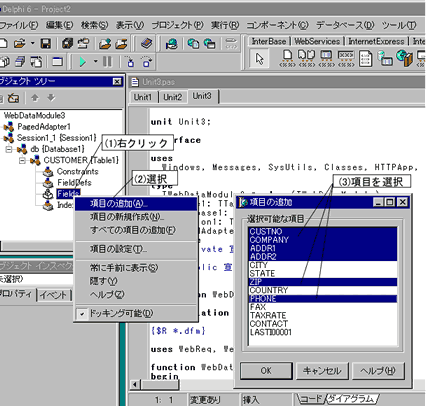Click OK in the 項目の追加 dialog
This screenshot has height=406, width=440.
click(266, 371)
